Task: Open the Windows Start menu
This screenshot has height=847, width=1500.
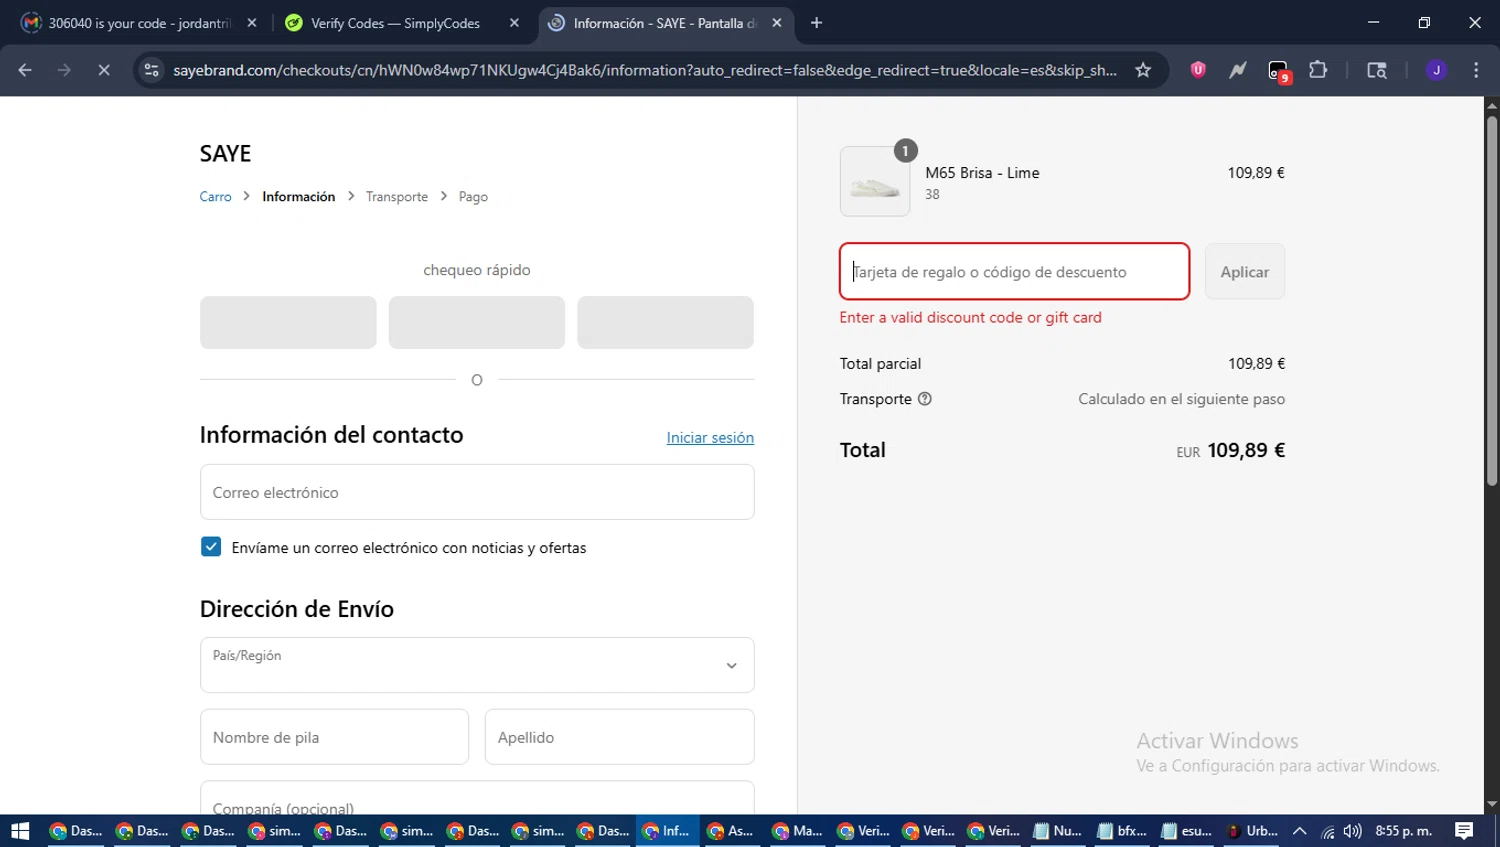Action: [20, 831]
